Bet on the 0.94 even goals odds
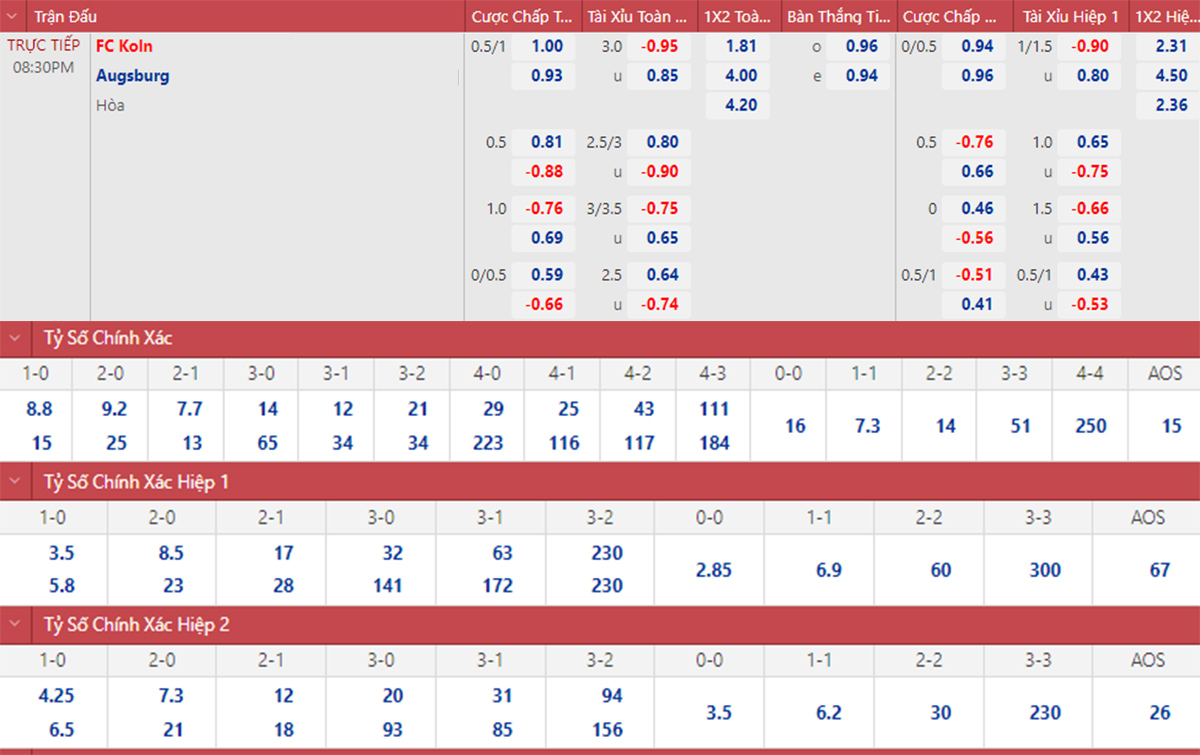The width and height of the screenshot is (1200, 755). pyautogui.click(x=861, y=76)
